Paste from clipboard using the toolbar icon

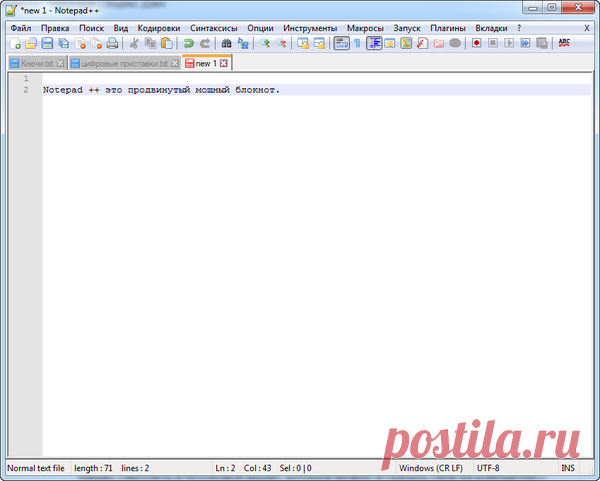[x=167, y=43]
